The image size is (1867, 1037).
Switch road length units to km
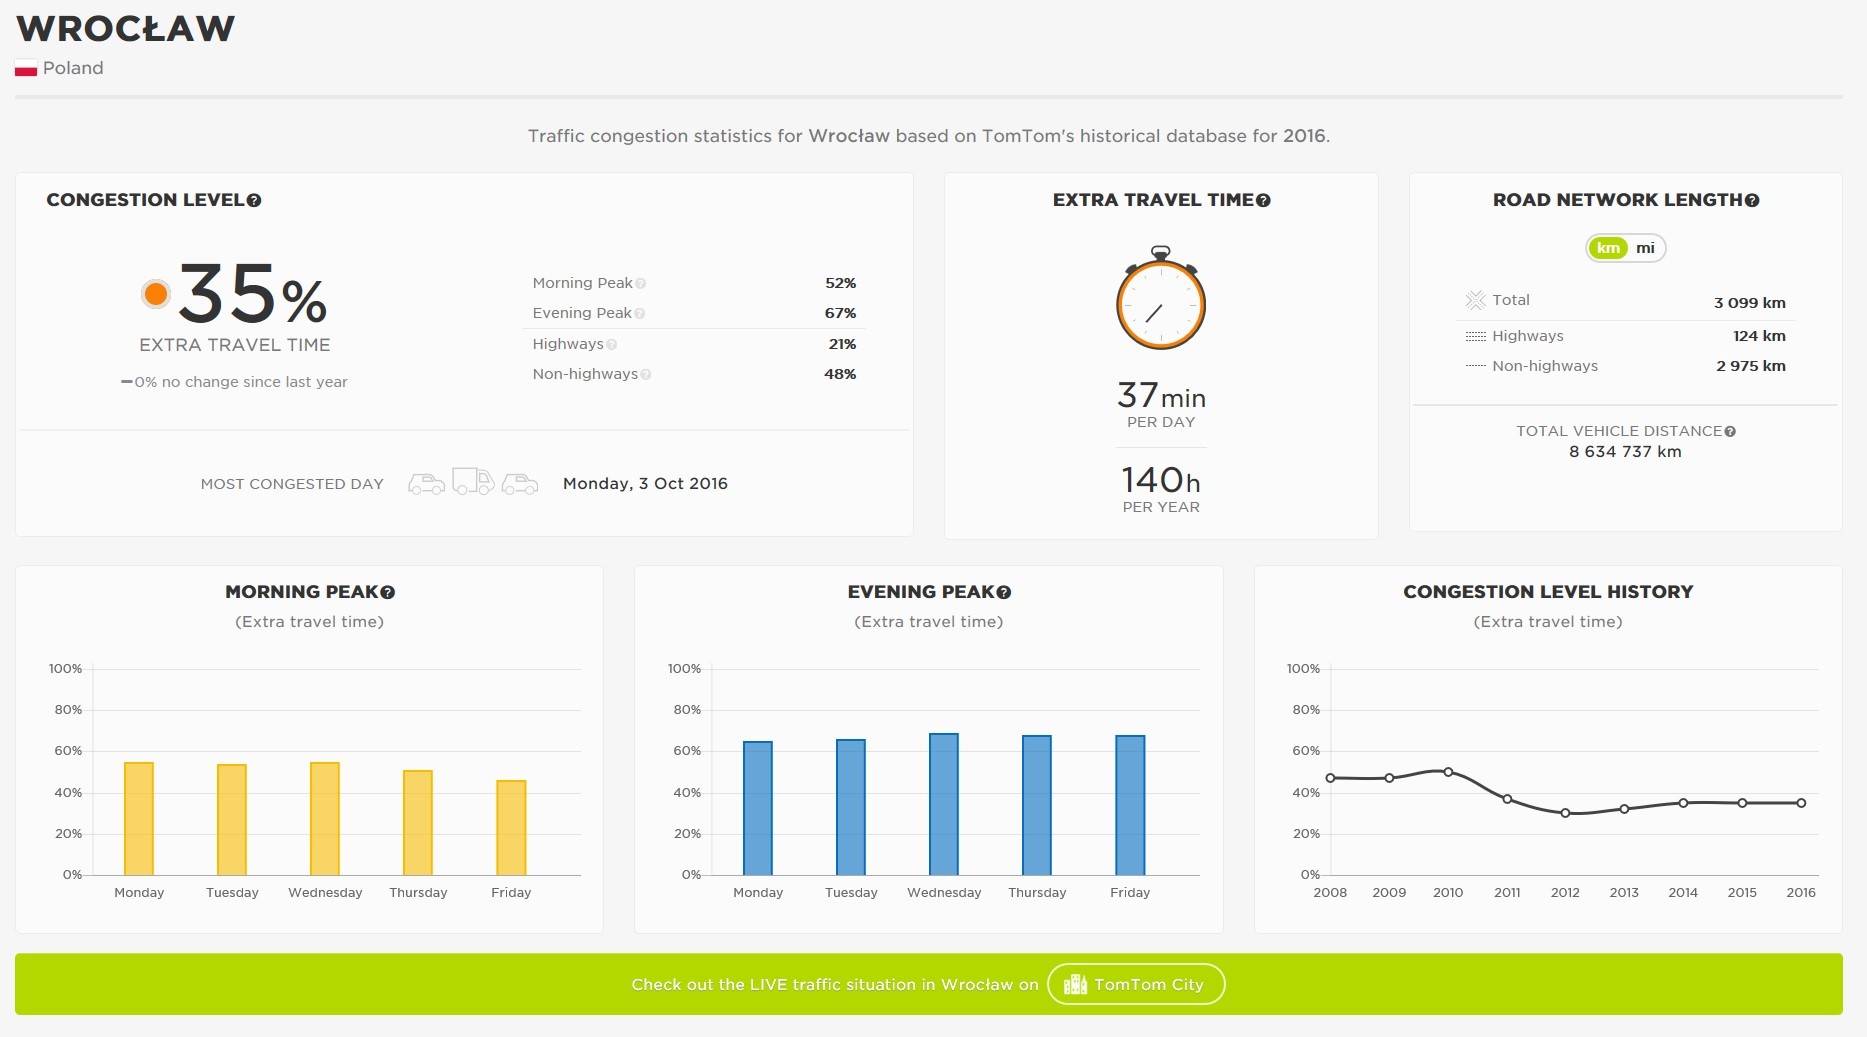(1608, 248)
